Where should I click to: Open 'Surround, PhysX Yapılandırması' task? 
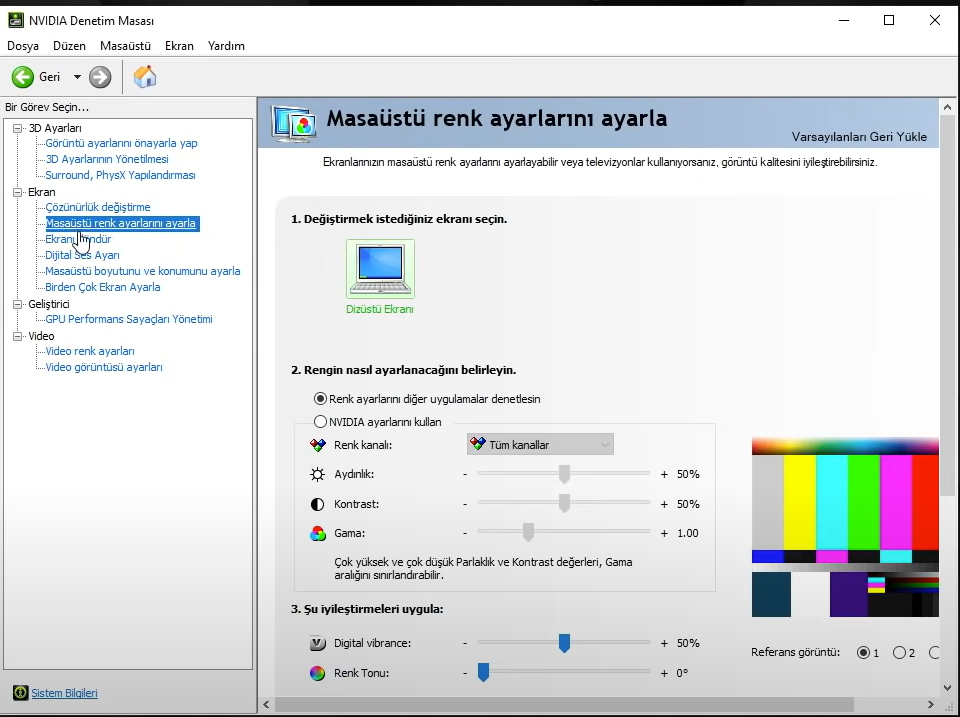pyautogui.click(x=120, y=175)
